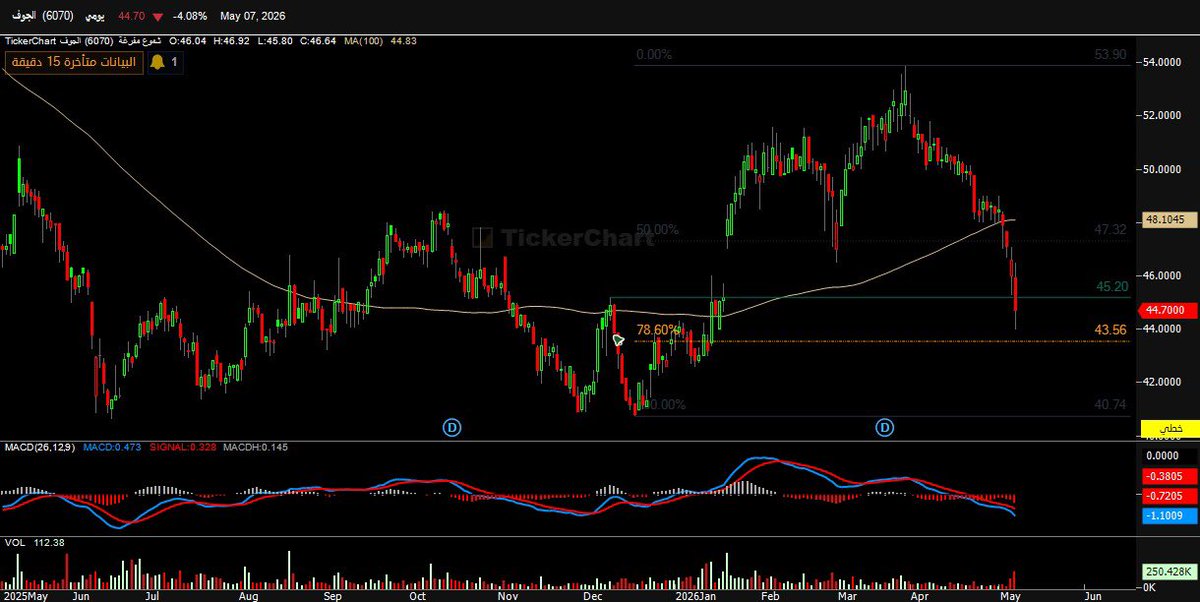
Task: Click the يومي interval label
Action: 93,17
